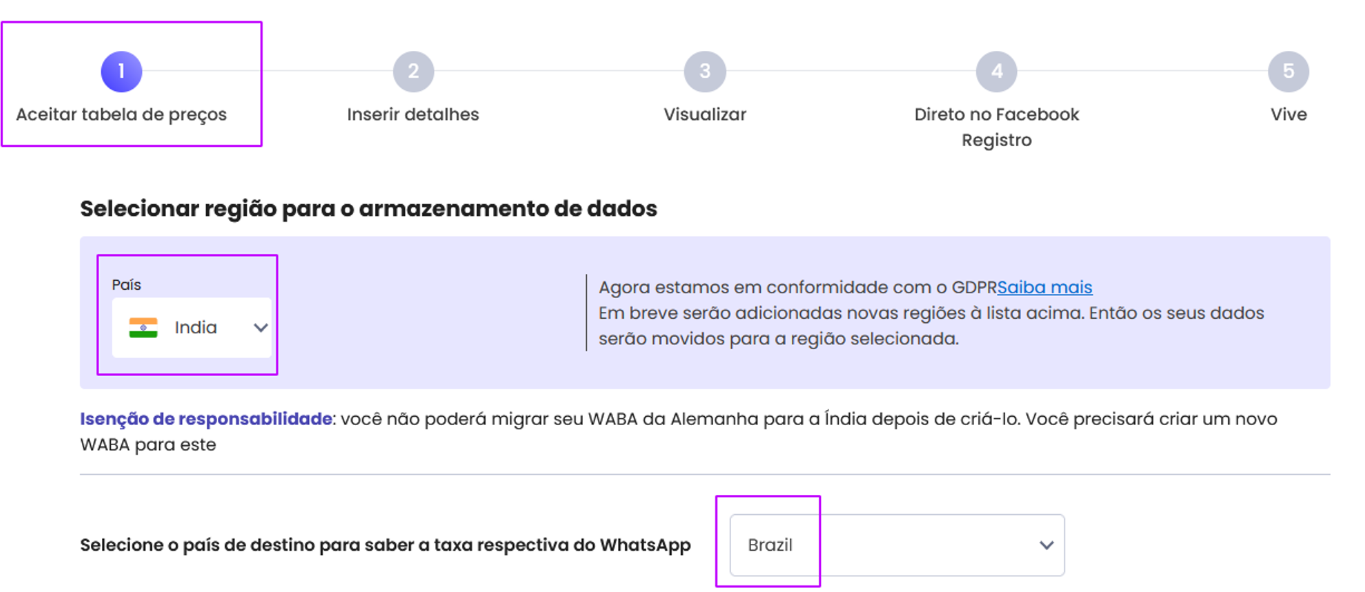Image resolution: width=1365 pixels, height=592 pixels.
Task: Click chevron arrow beside India
Action: tap(261, 328)
